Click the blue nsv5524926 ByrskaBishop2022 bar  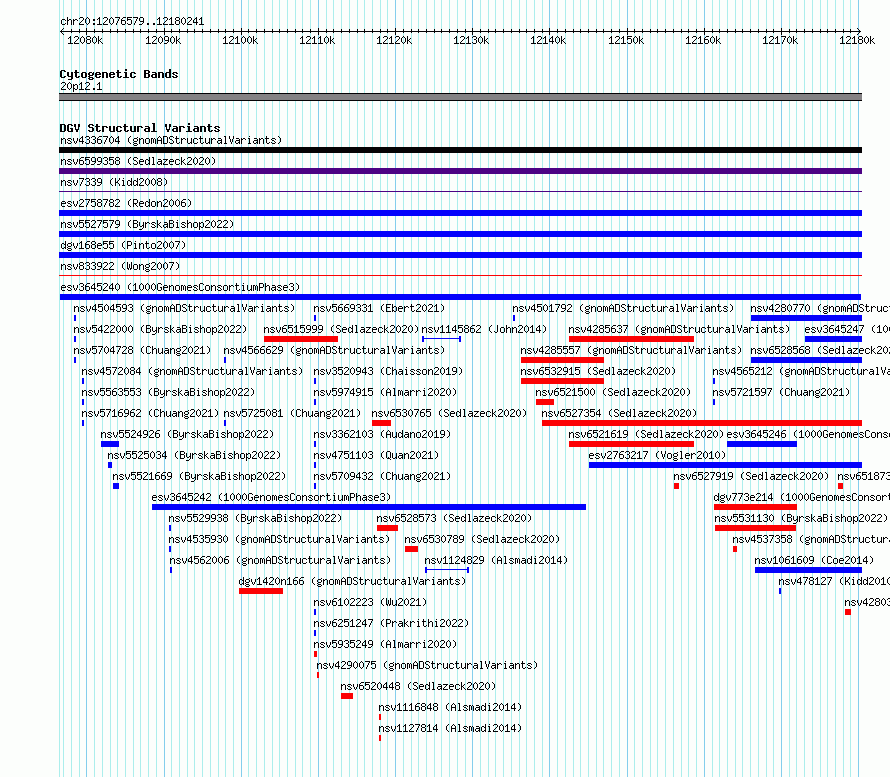coord(110,444)
